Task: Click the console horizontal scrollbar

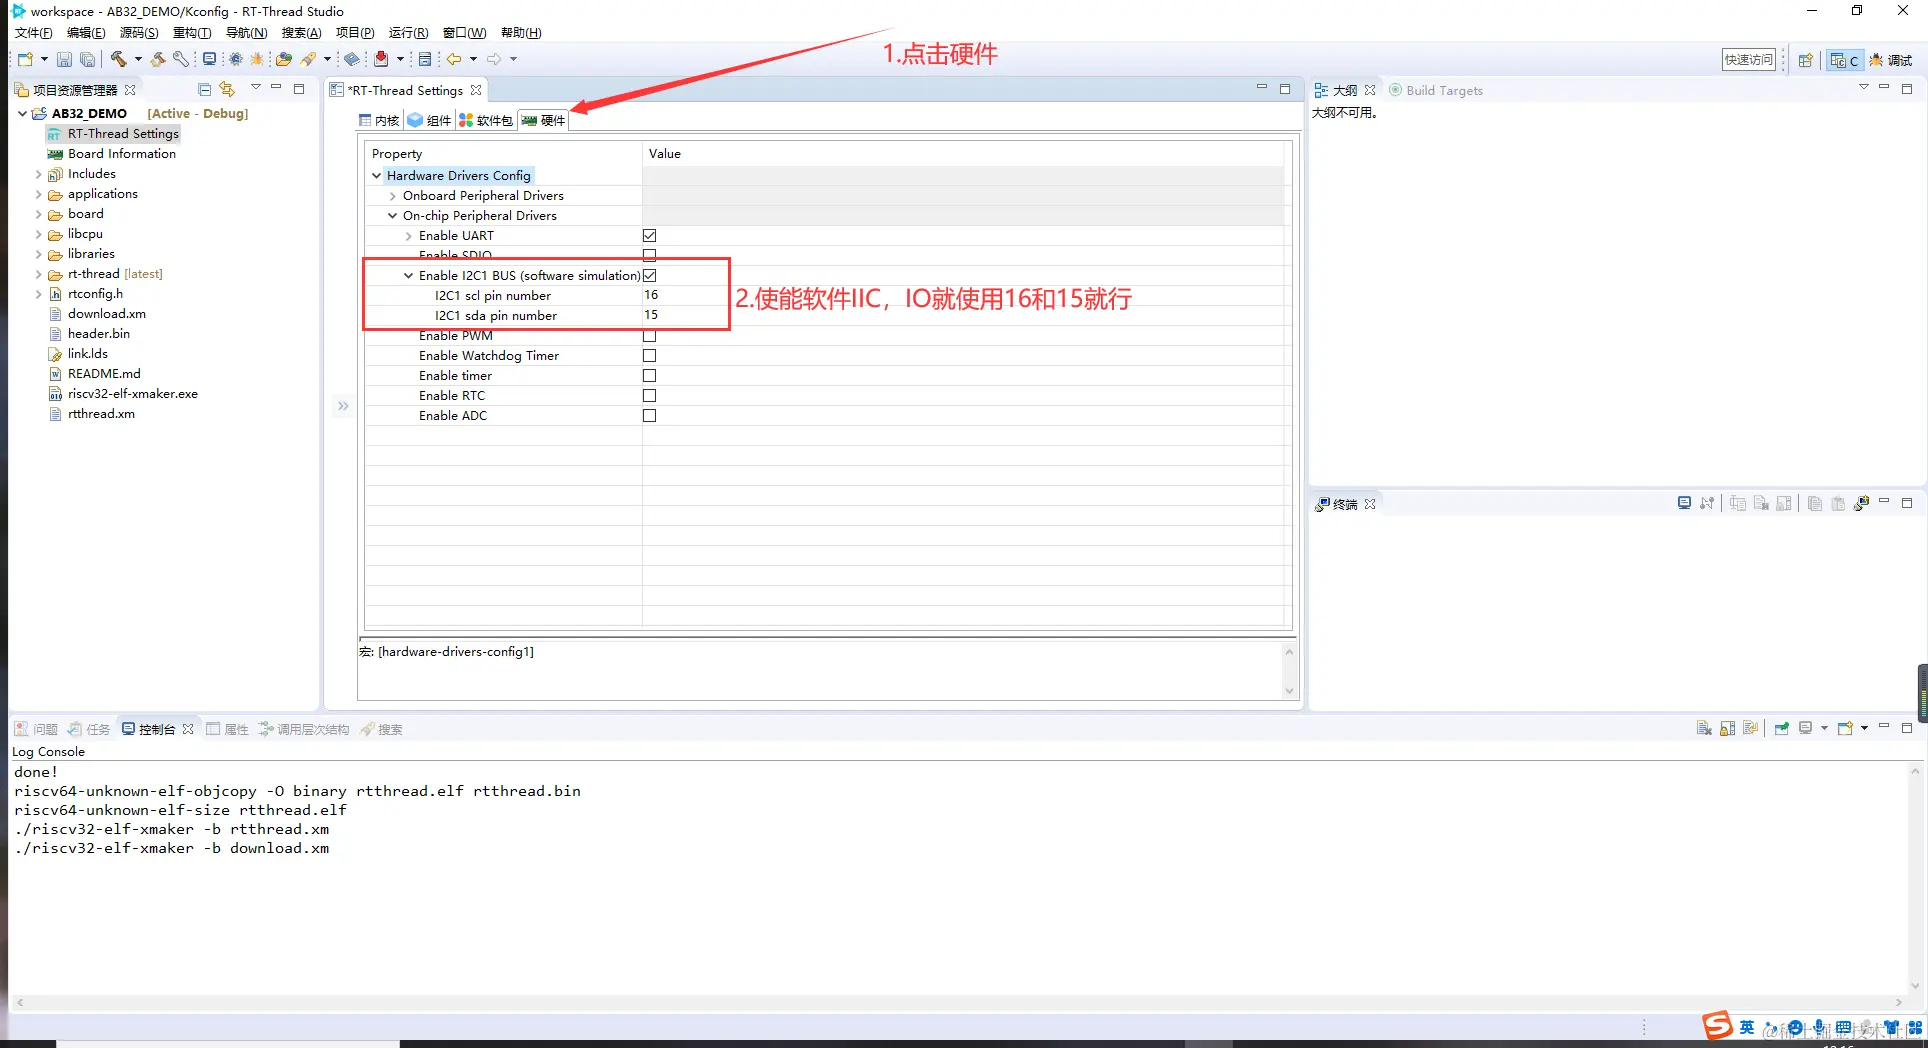Action: (x=959, y=1002)
